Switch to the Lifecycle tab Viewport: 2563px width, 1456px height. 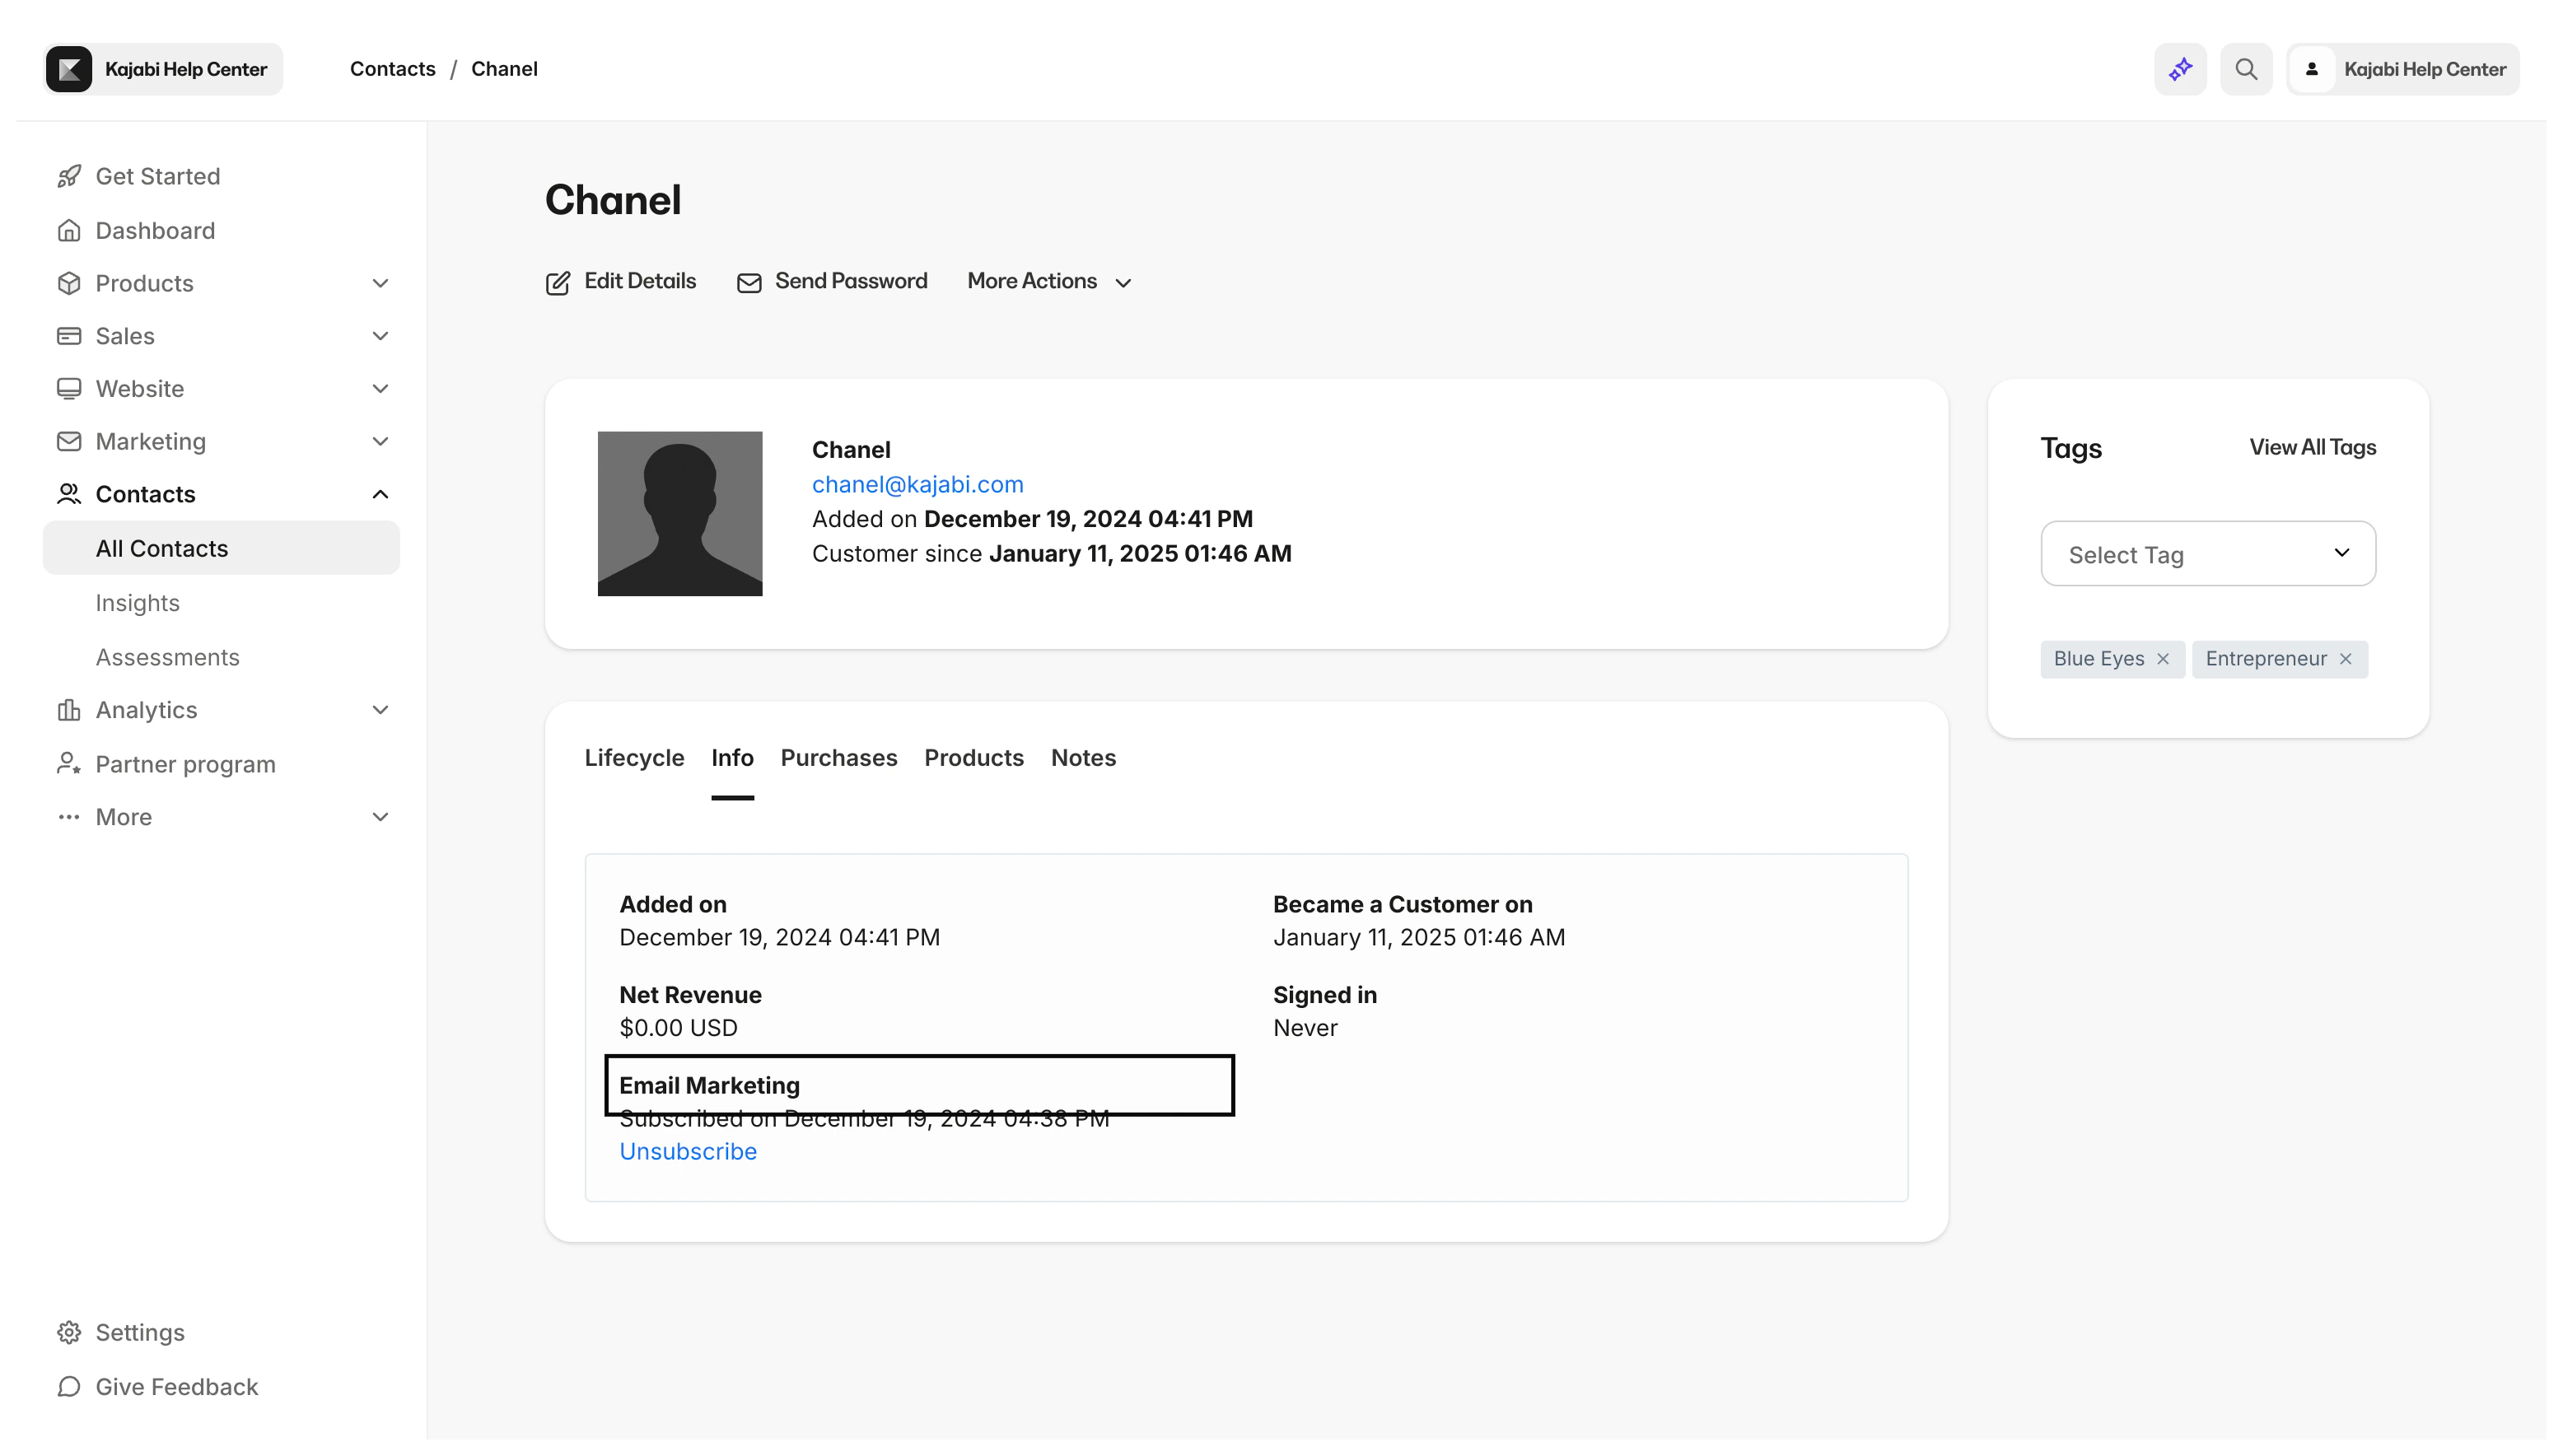pos(634,758)
